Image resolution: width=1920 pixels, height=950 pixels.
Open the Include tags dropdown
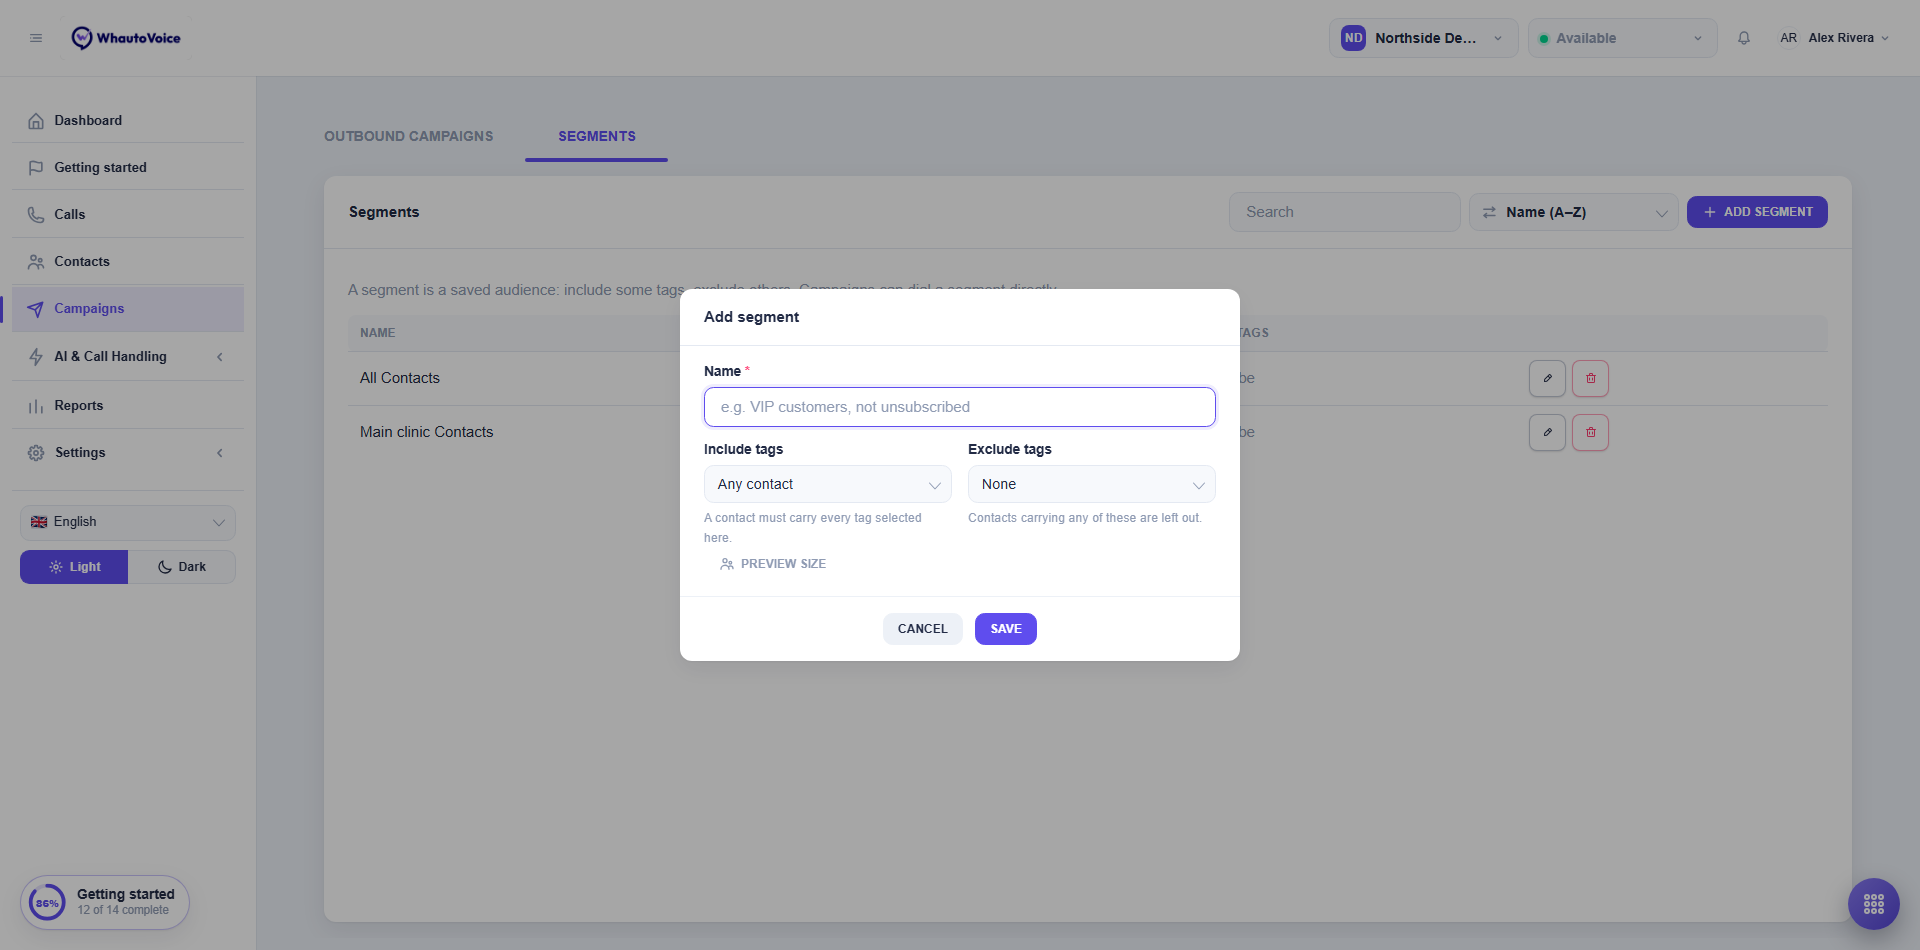tap(828, 484)
